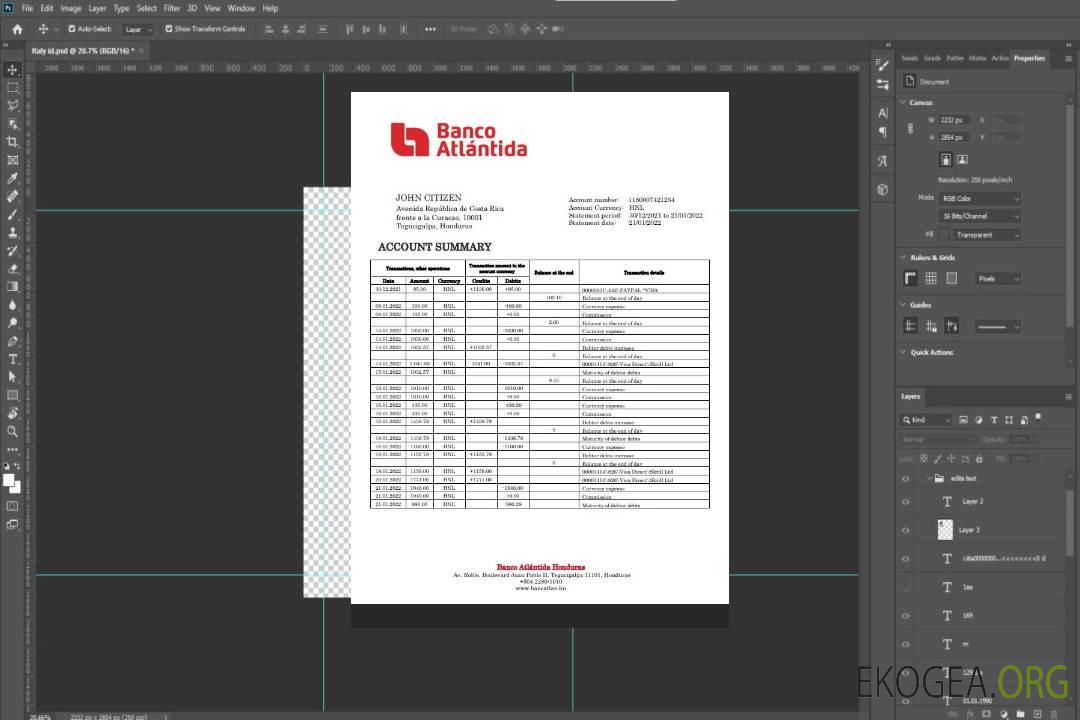Viewport: 1080px width, 720px height.
Task: Collapse the adita text layer group
Action: click(x=929, y=478)
